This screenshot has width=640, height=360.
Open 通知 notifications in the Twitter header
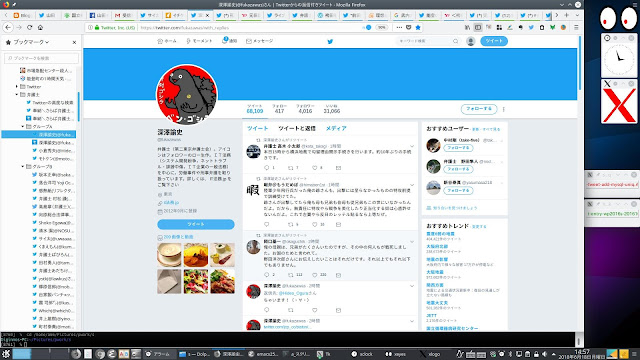230,41
